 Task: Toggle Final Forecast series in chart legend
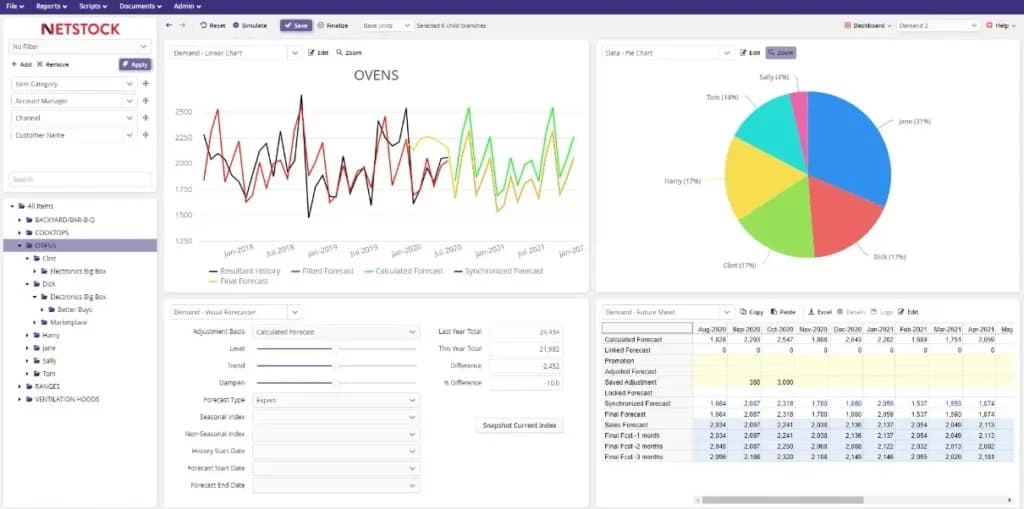[238, 281]
